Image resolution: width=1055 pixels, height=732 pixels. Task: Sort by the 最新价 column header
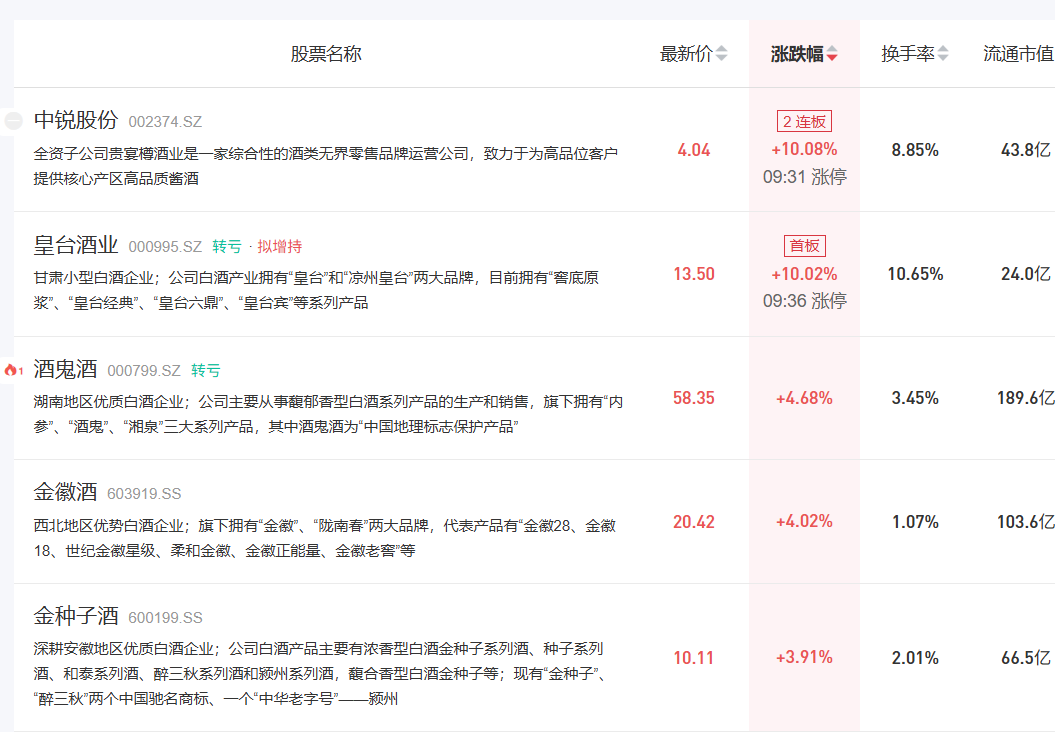tap(686, 54)
